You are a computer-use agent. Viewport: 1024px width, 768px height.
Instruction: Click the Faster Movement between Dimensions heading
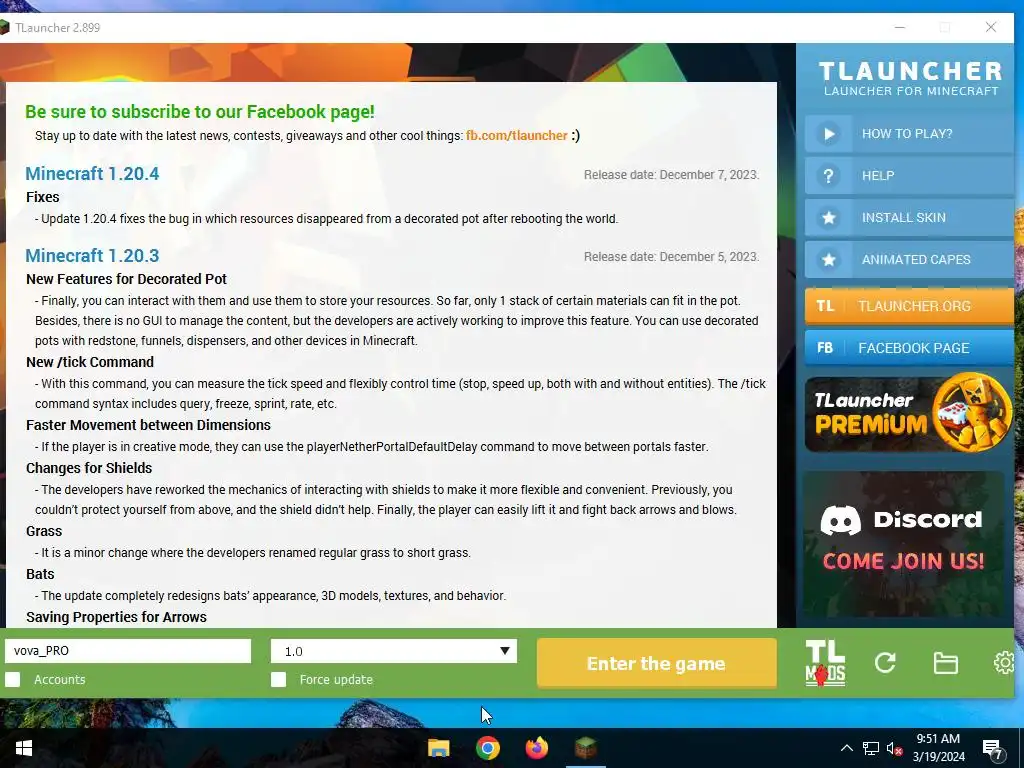[x=148, y=425]
